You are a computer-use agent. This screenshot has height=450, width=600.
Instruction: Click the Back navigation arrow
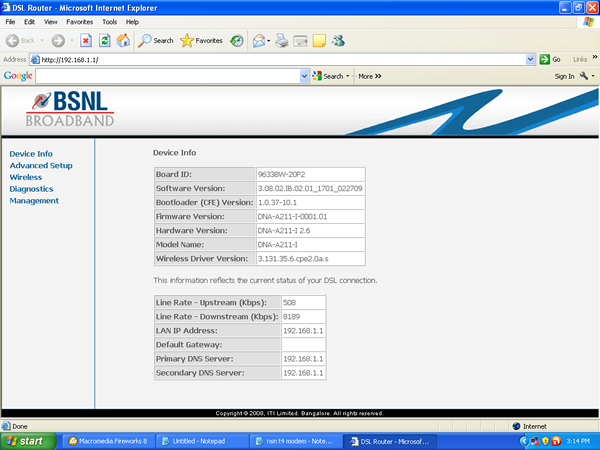pyautogui.click(x=13, y=41)
